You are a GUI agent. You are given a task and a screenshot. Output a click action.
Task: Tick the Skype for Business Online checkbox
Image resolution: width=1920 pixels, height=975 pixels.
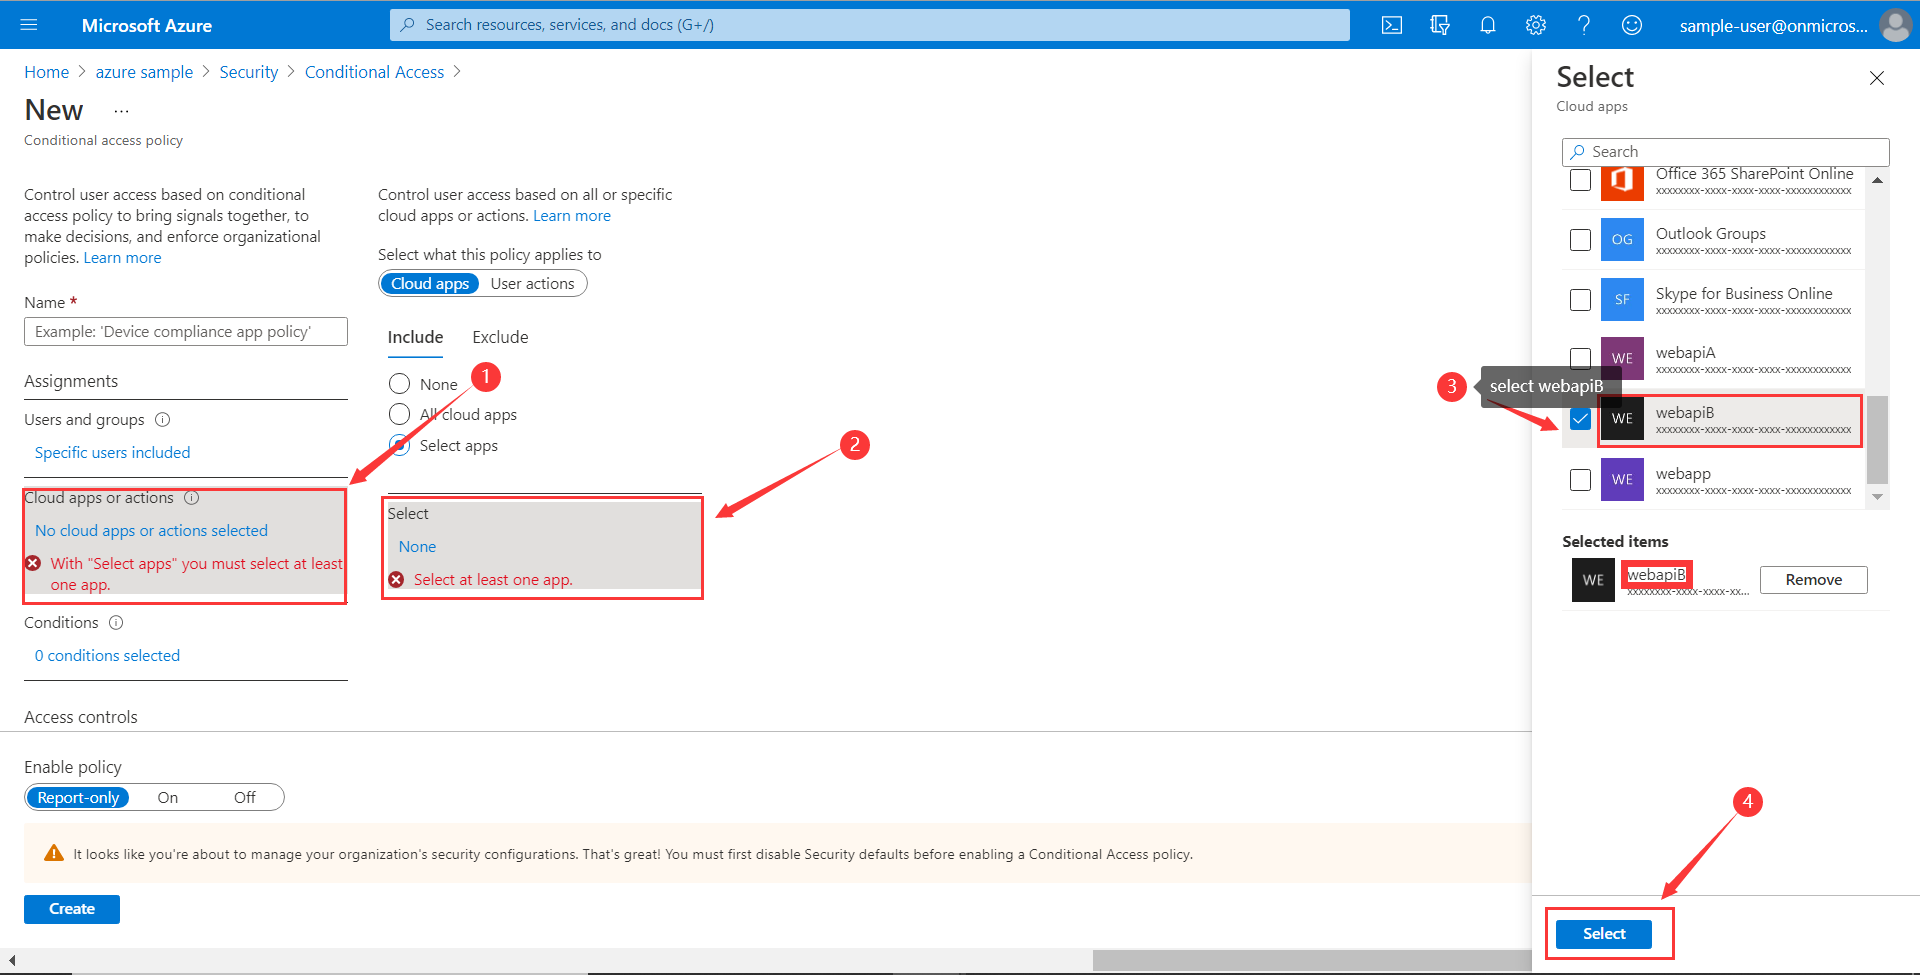click(x=1580, y=300)
